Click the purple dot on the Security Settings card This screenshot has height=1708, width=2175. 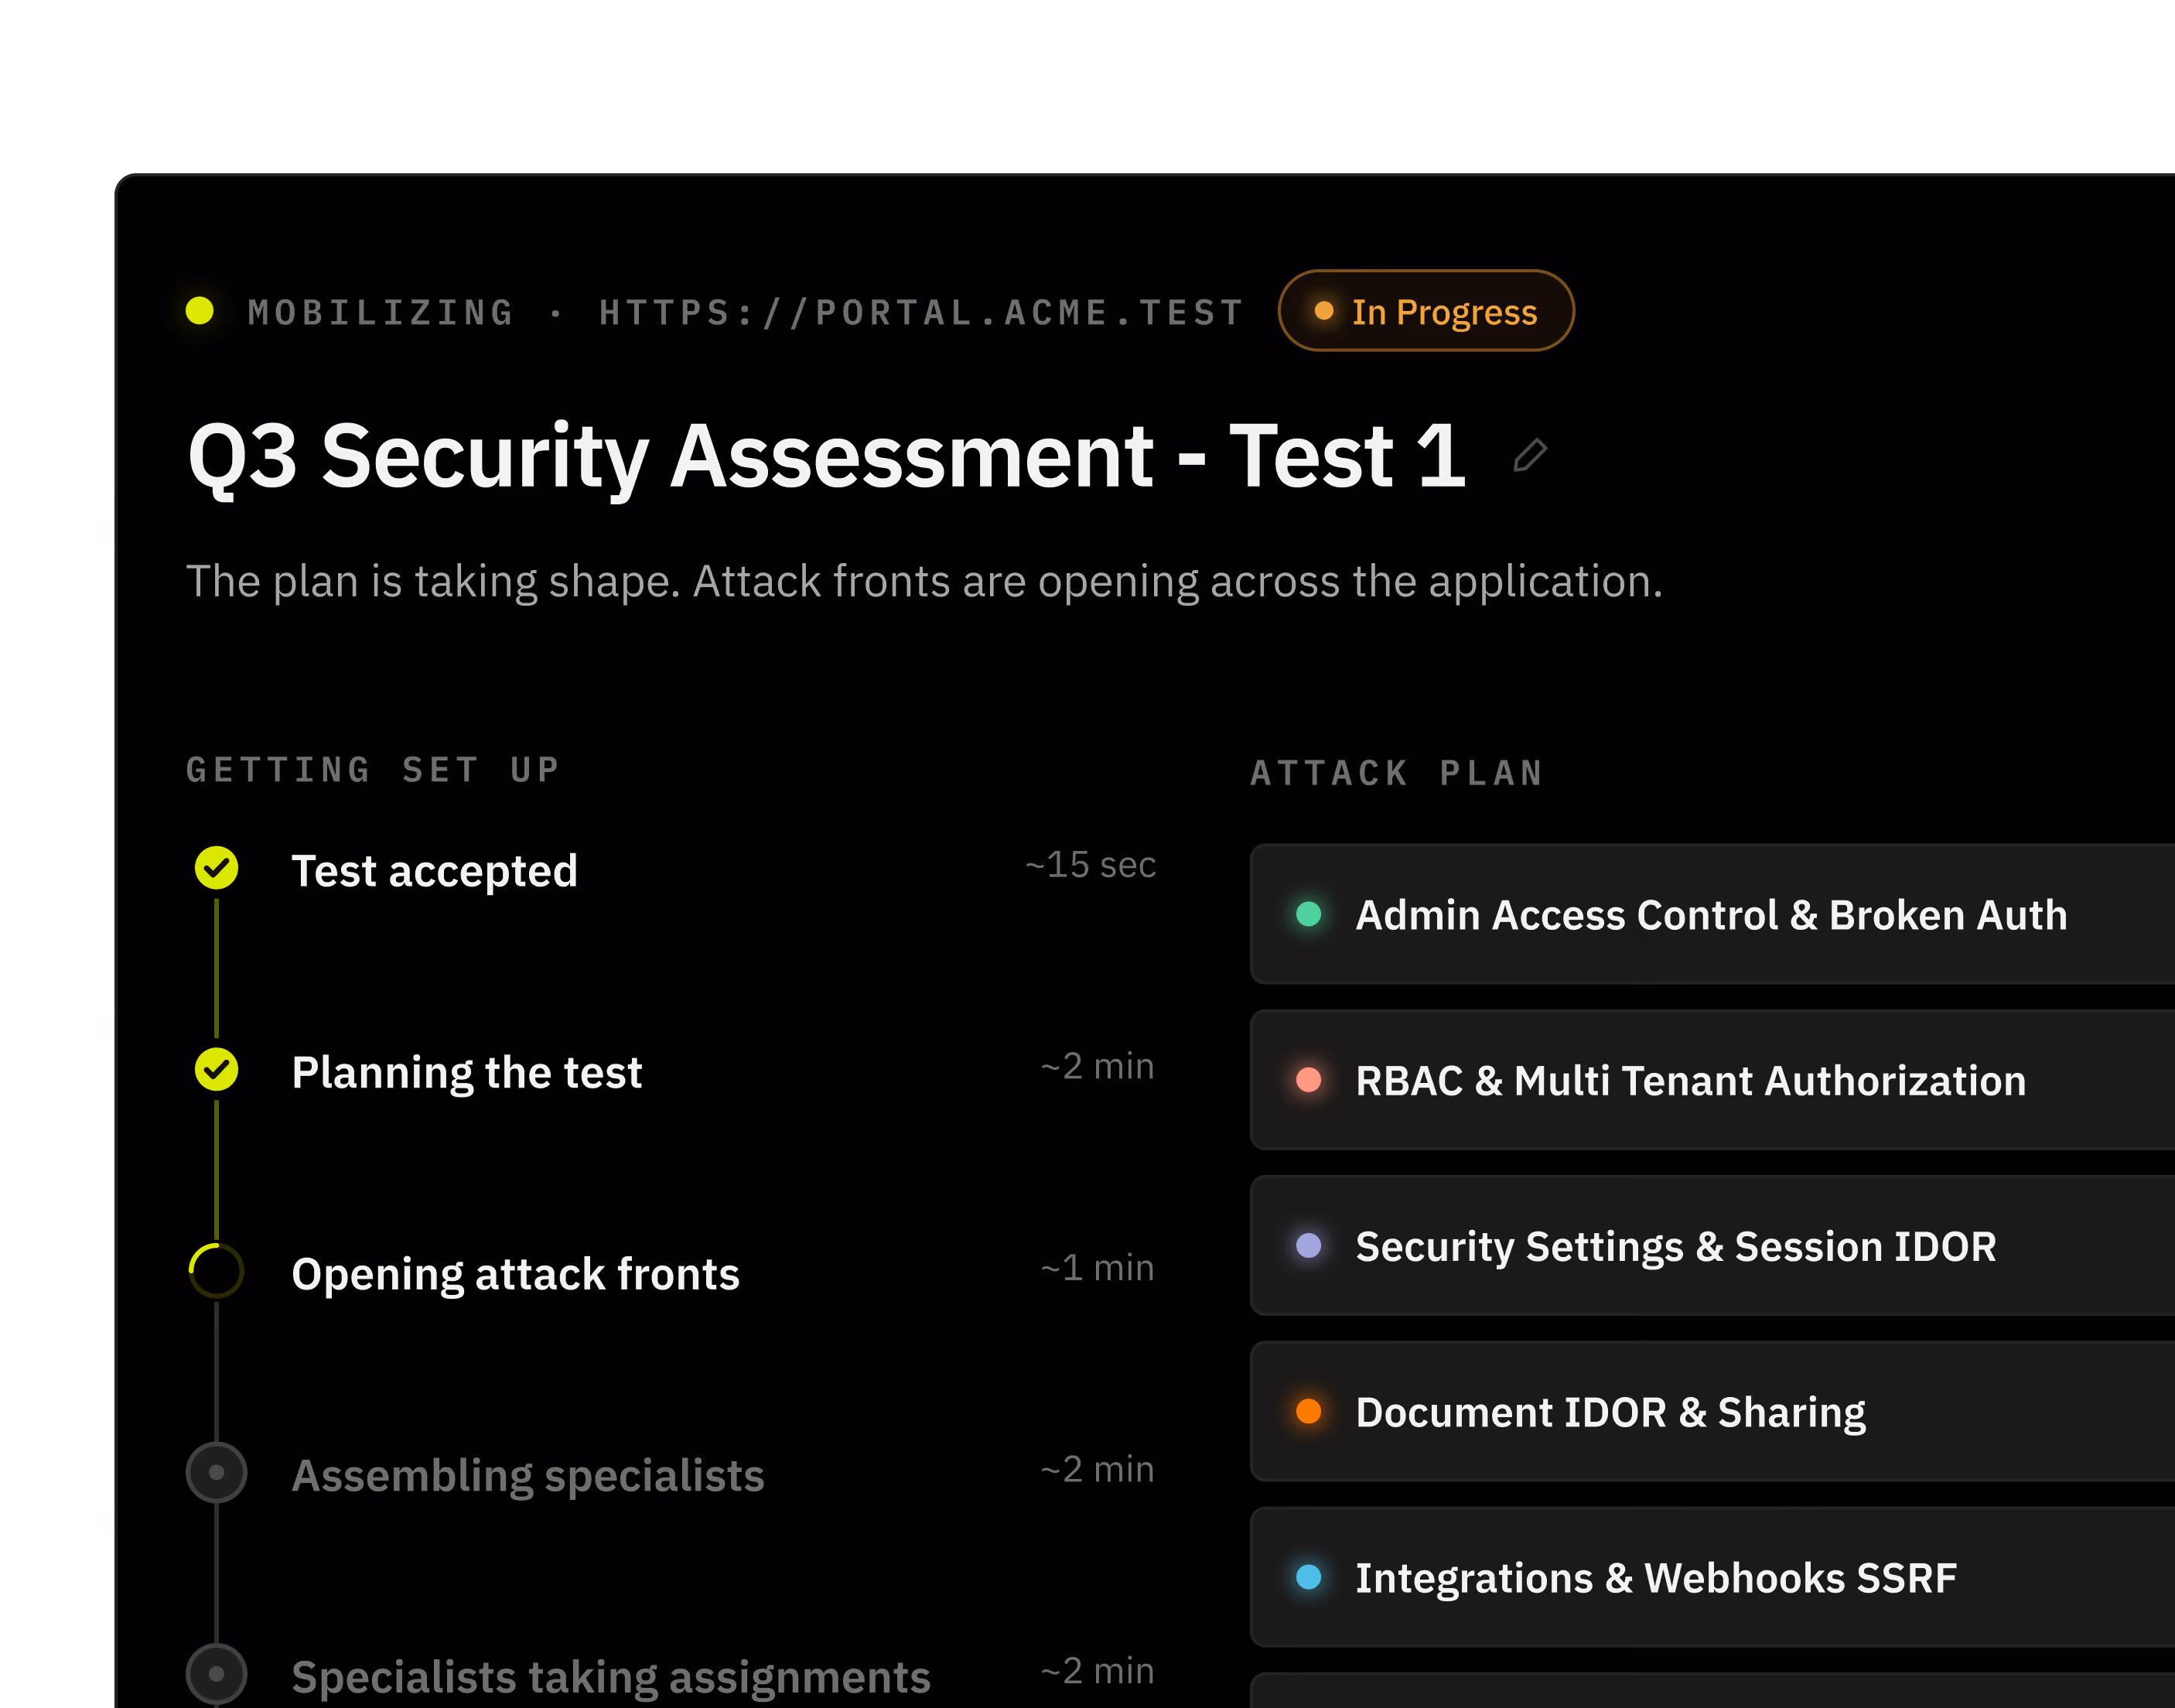pos(1308,1245)
